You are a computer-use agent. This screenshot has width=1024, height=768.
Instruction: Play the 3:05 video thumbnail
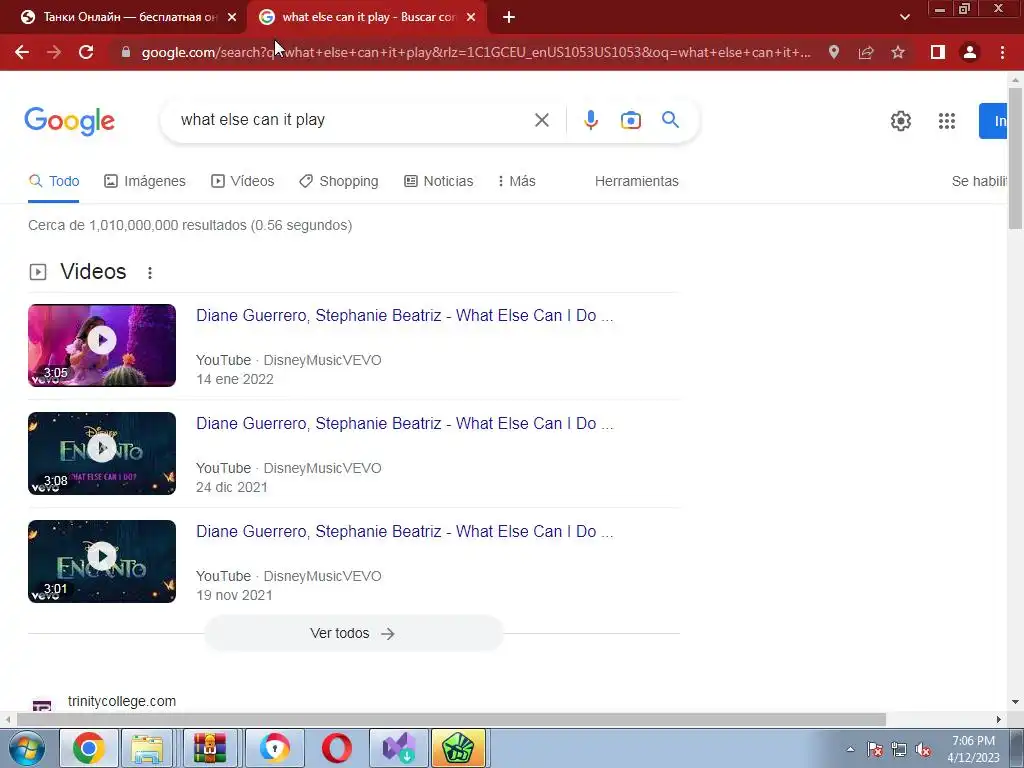click(x=102, y=345)
